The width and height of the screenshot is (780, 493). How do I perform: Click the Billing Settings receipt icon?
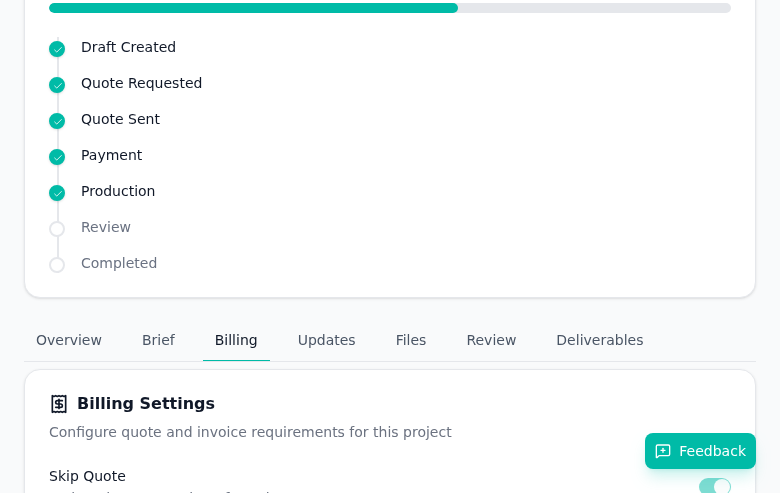(x=59, y=404)
